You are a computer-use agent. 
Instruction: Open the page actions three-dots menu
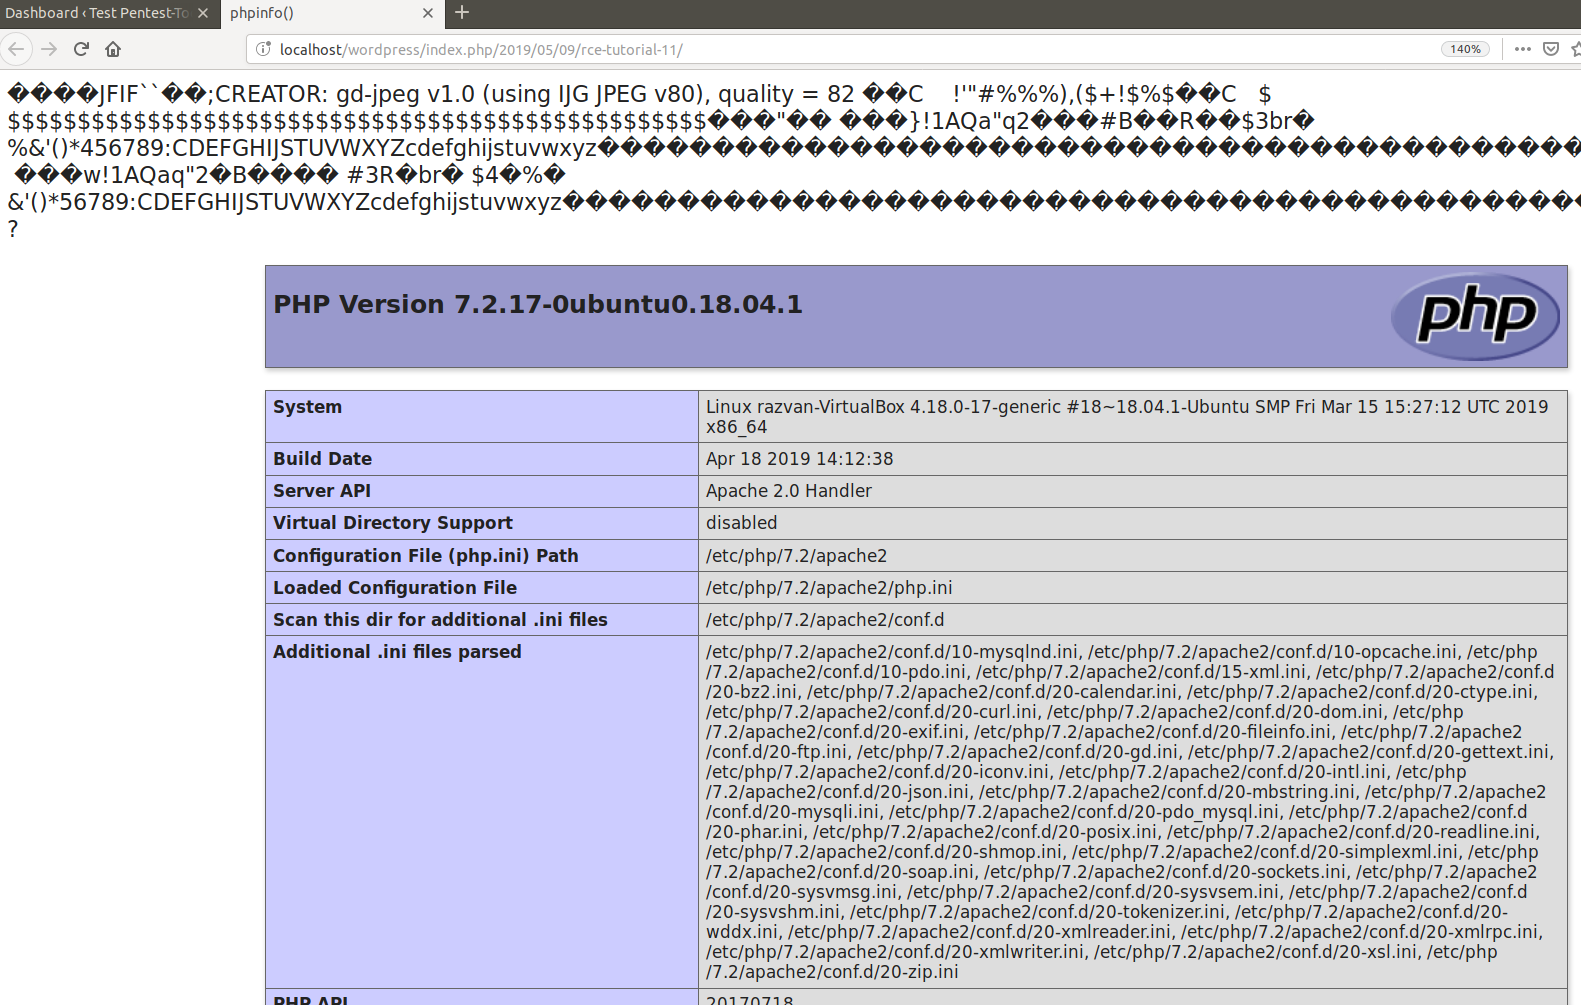[1523, 49]
